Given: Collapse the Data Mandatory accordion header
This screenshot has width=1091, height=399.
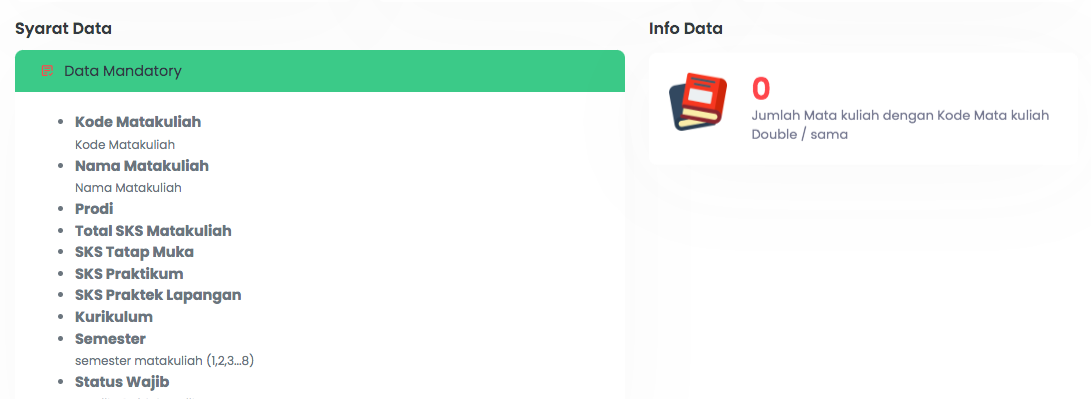Looking at the screenshot, I should tap(319, 71).
